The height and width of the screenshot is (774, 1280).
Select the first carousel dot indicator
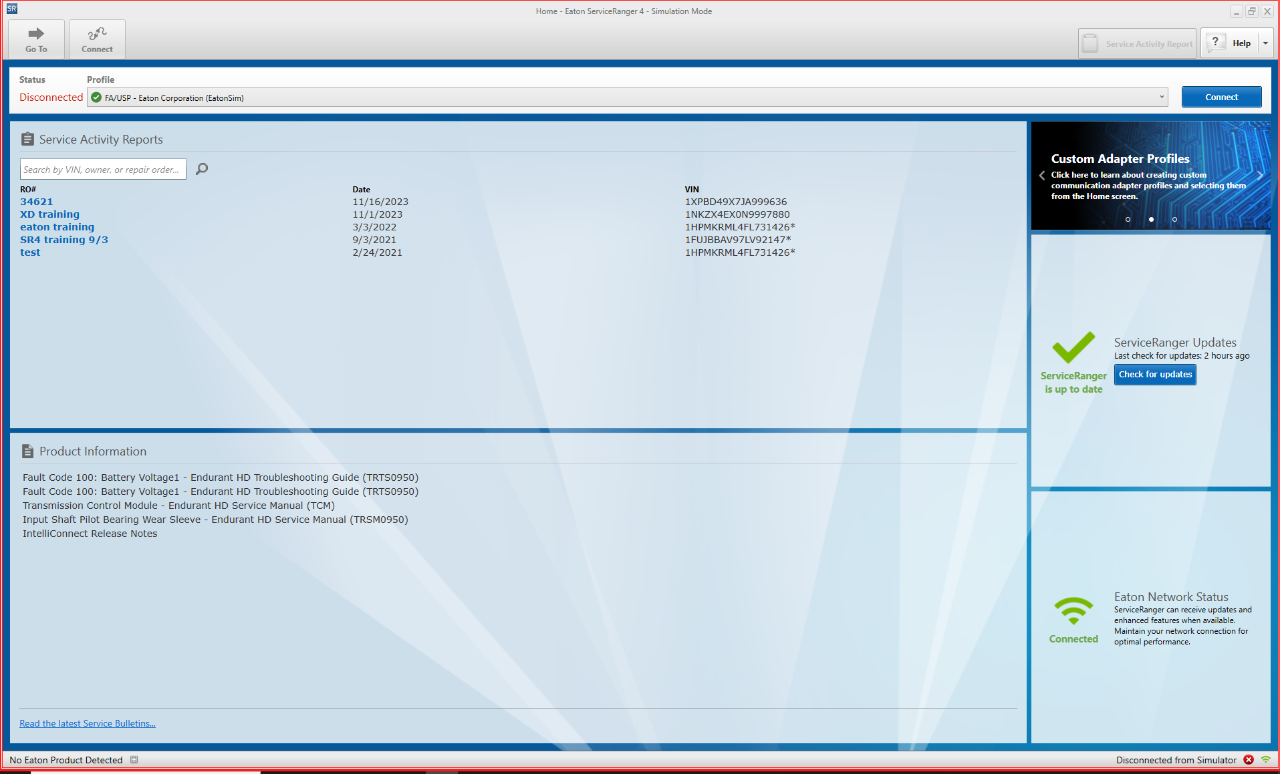[1128, 219]
